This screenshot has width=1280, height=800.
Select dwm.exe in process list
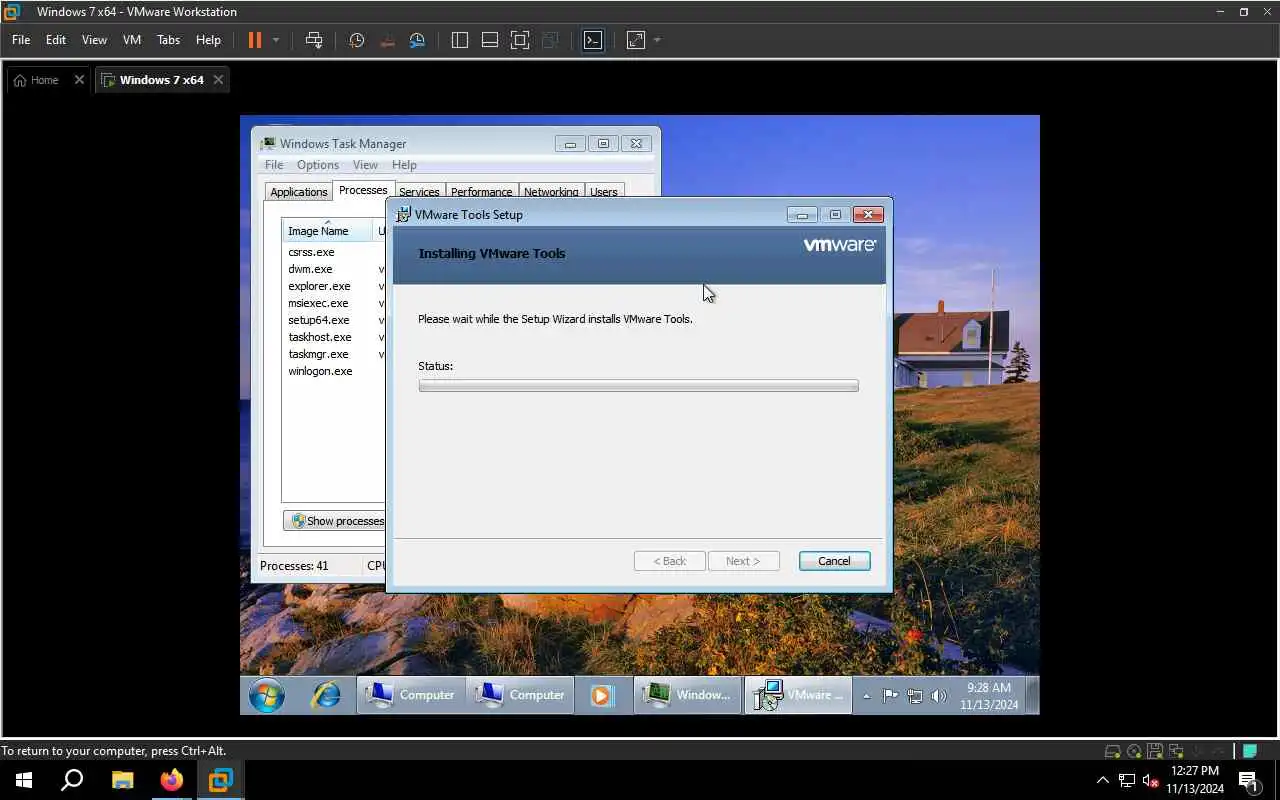point(310,269)
